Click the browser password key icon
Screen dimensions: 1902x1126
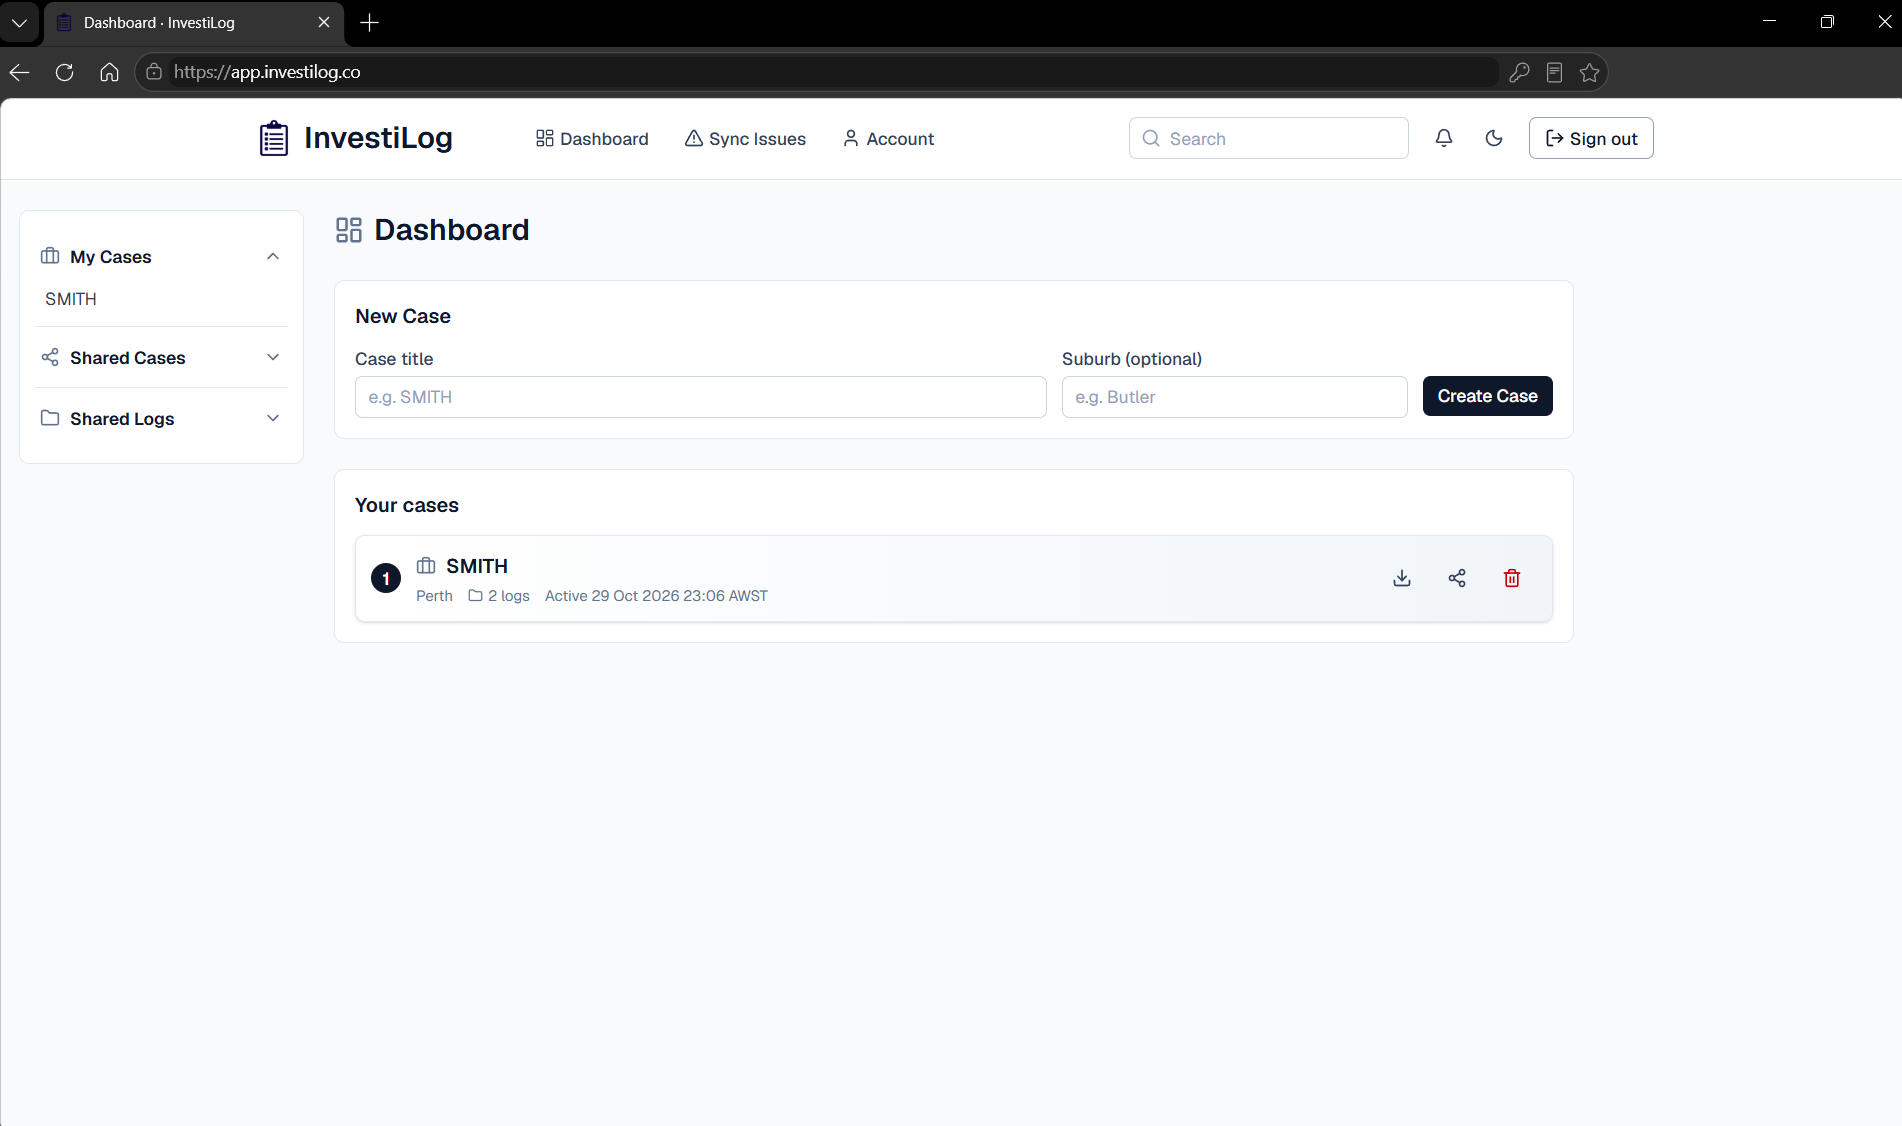coord(1519,72)
